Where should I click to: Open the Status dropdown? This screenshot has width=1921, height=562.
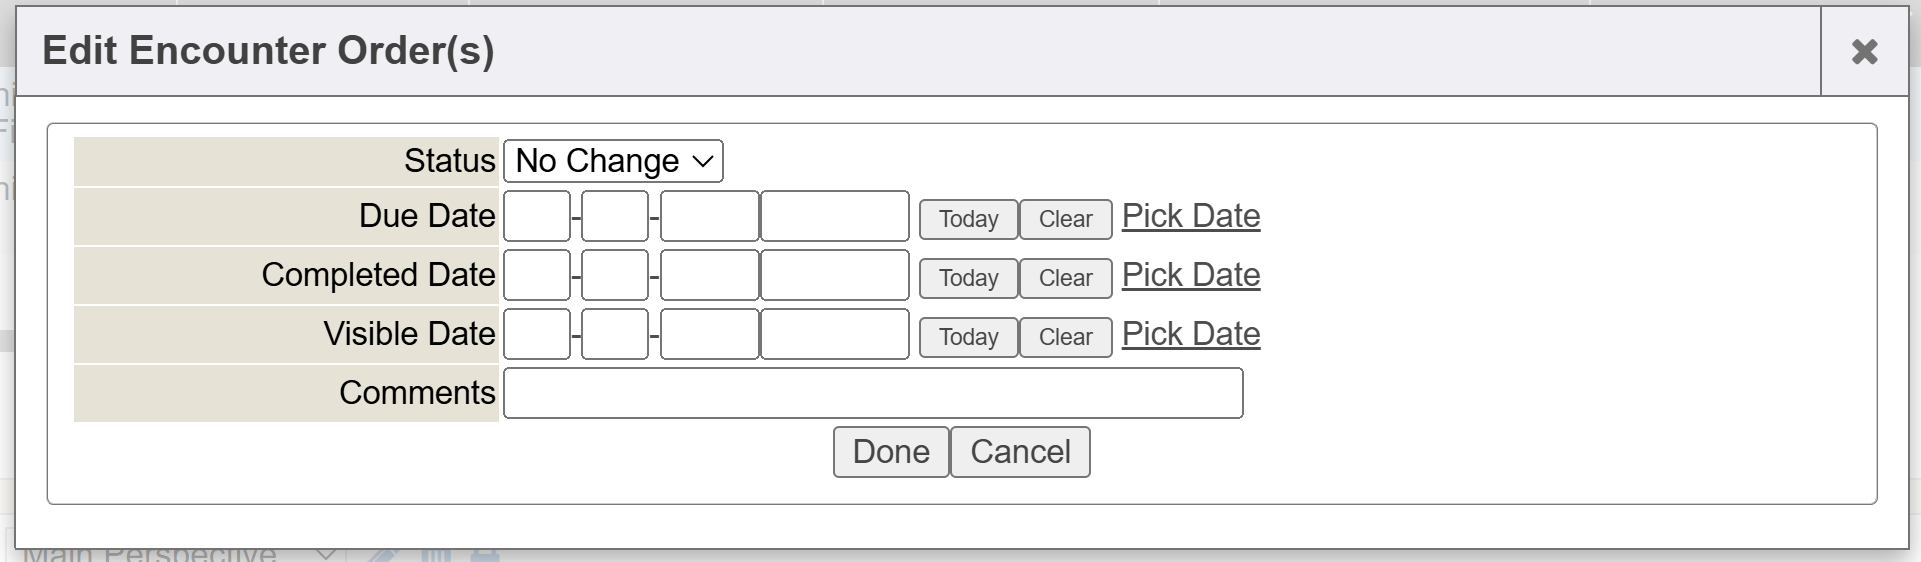coord(613,161)
